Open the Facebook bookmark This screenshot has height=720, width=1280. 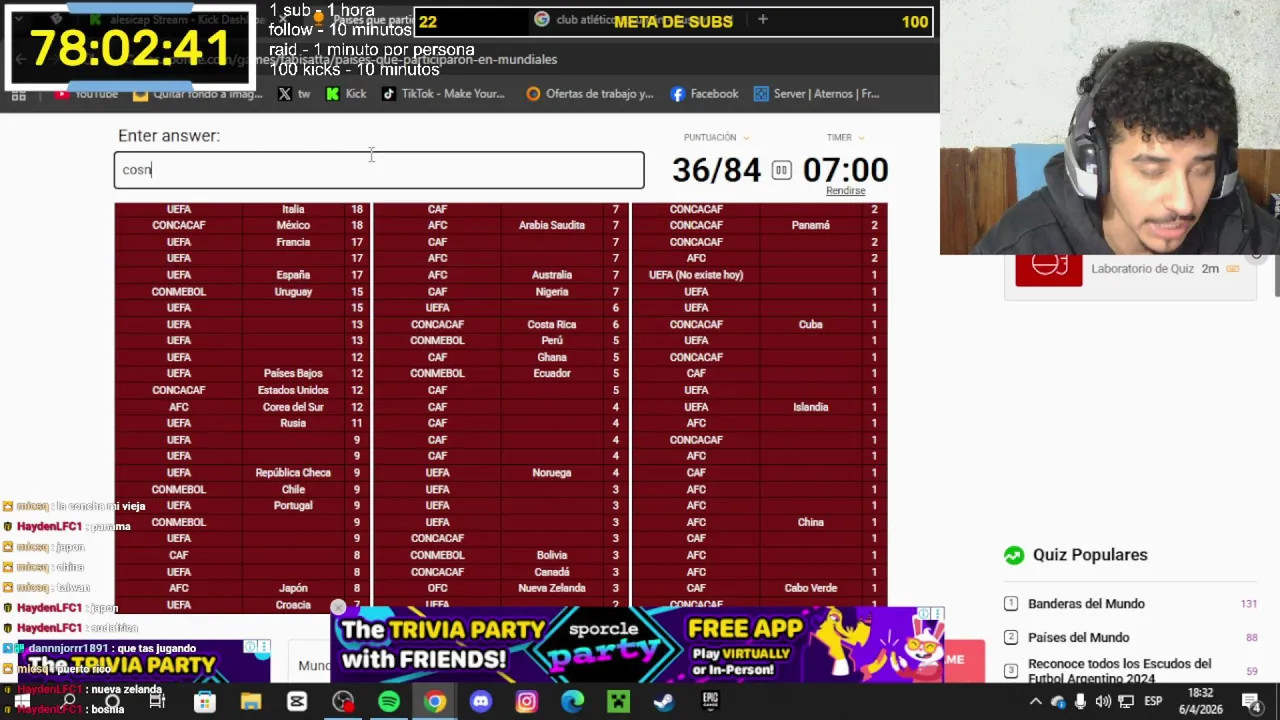click(705, 94)
